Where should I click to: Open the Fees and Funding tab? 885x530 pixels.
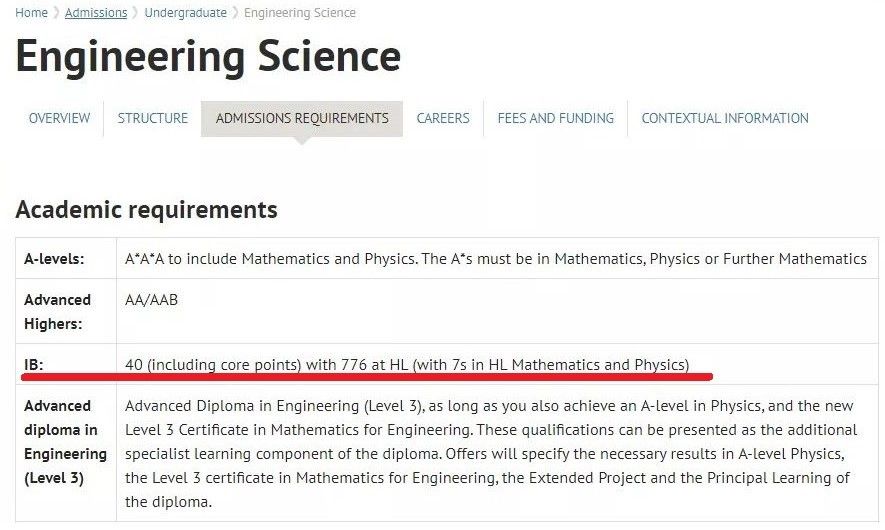tap(555, 118)
